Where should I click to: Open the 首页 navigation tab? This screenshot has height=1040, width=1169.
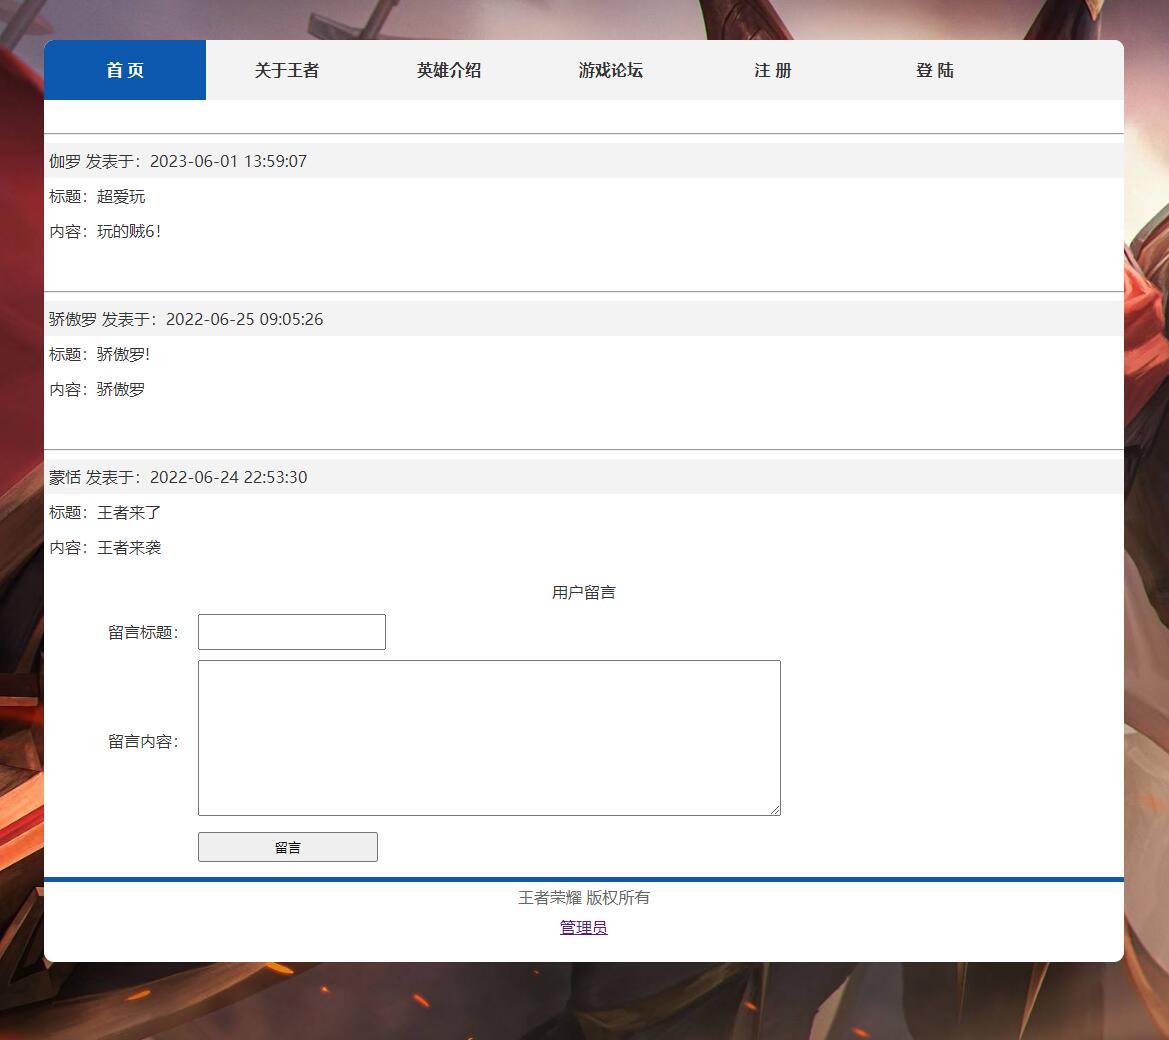tap(125, 70)
